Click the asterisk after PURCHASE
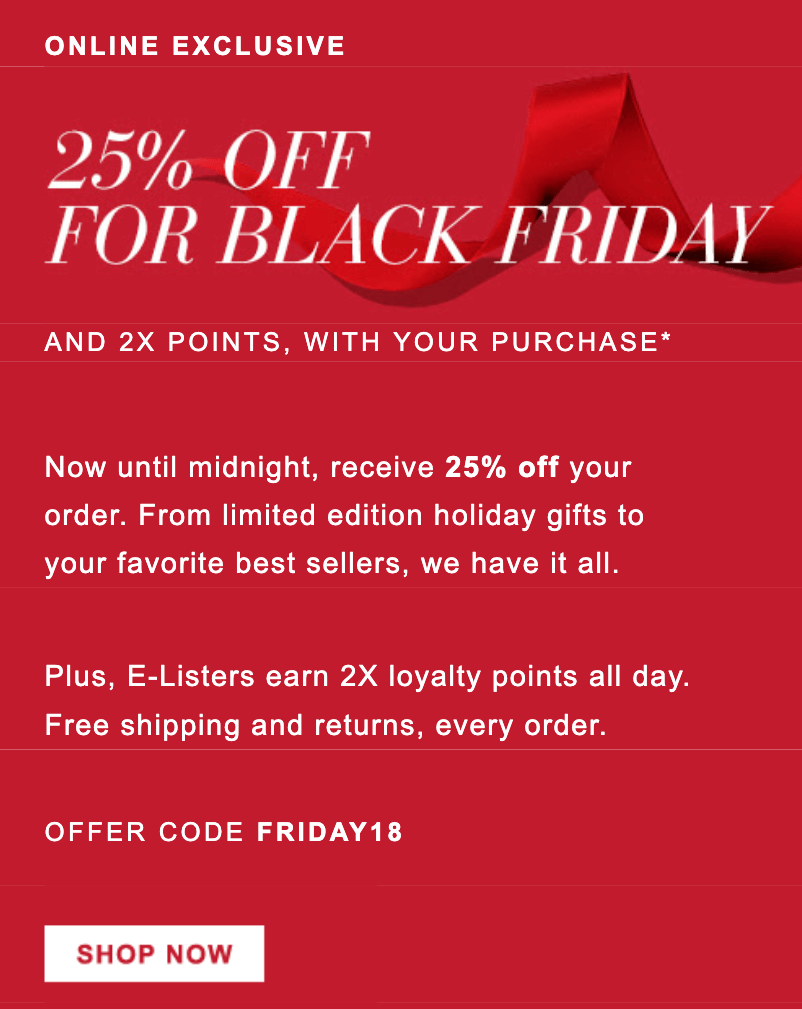This screenshot has height=1009, width=802. [665, 341]
